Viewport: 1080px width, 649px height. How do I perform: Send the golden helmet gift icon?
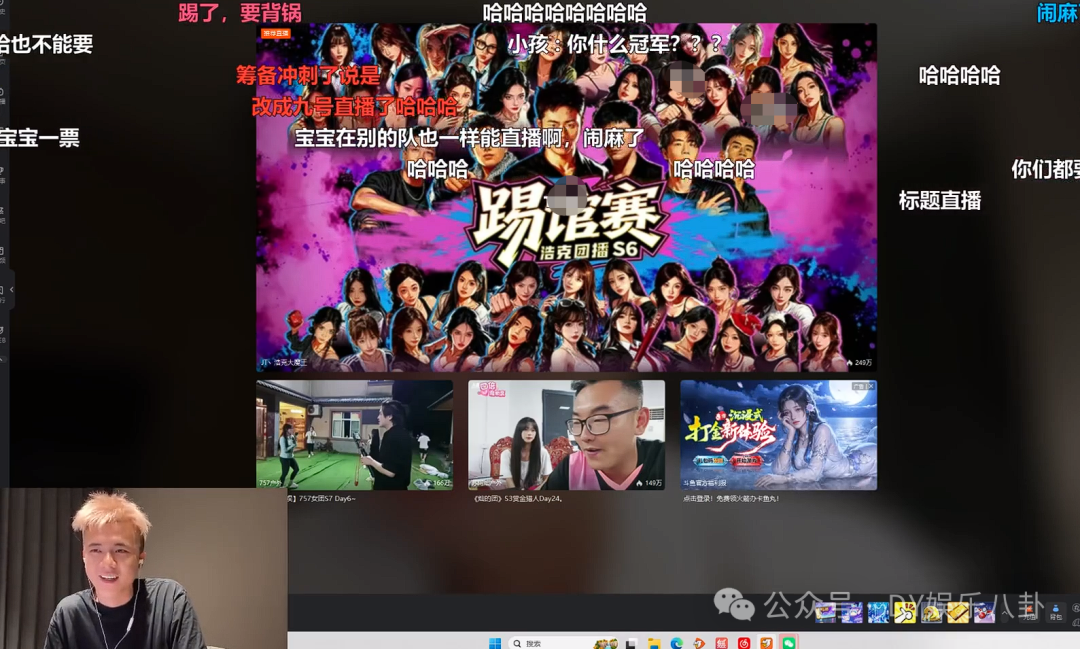[x=931, y=612]
